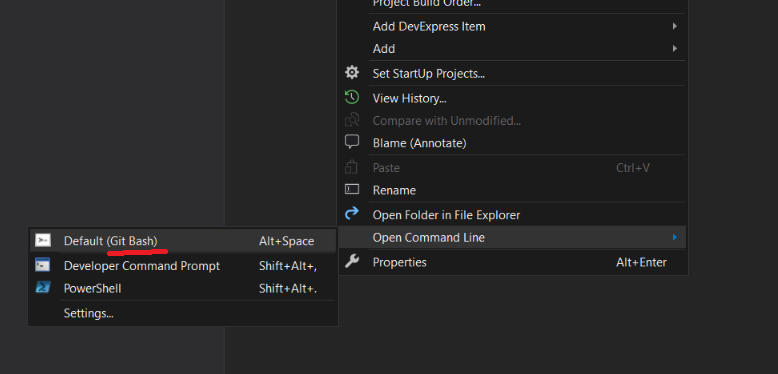Click the Compare with Unmodified icon
Screen dimensions: 778x374
(x=352, y=120)
